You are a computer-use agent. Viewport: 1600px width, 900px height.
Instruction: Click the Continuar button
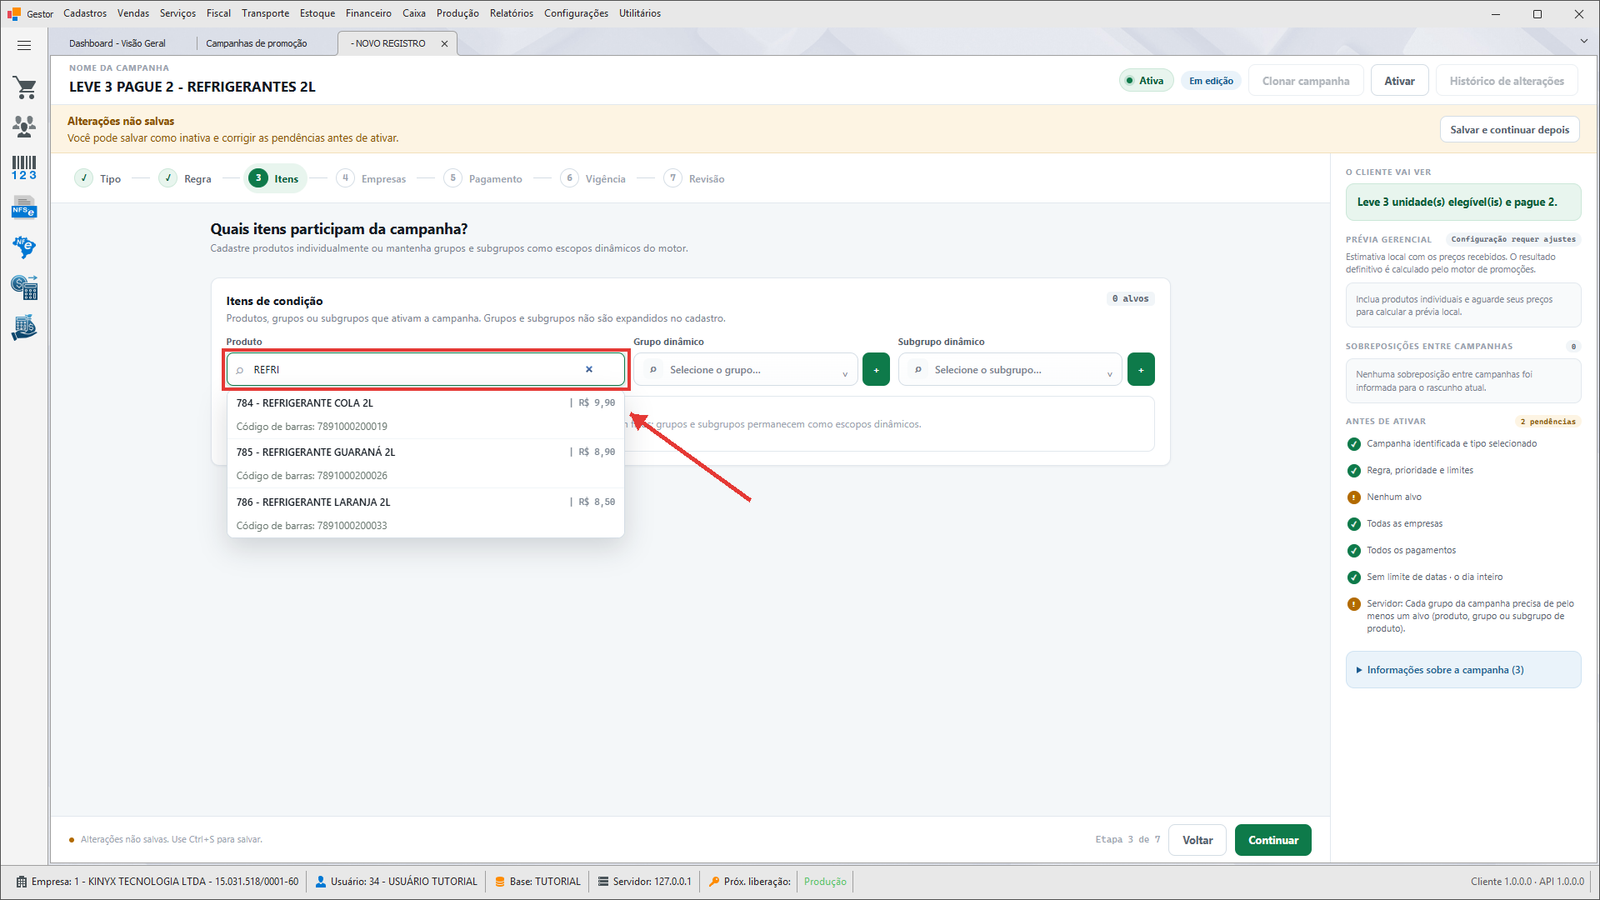(x=1273, y=840)
